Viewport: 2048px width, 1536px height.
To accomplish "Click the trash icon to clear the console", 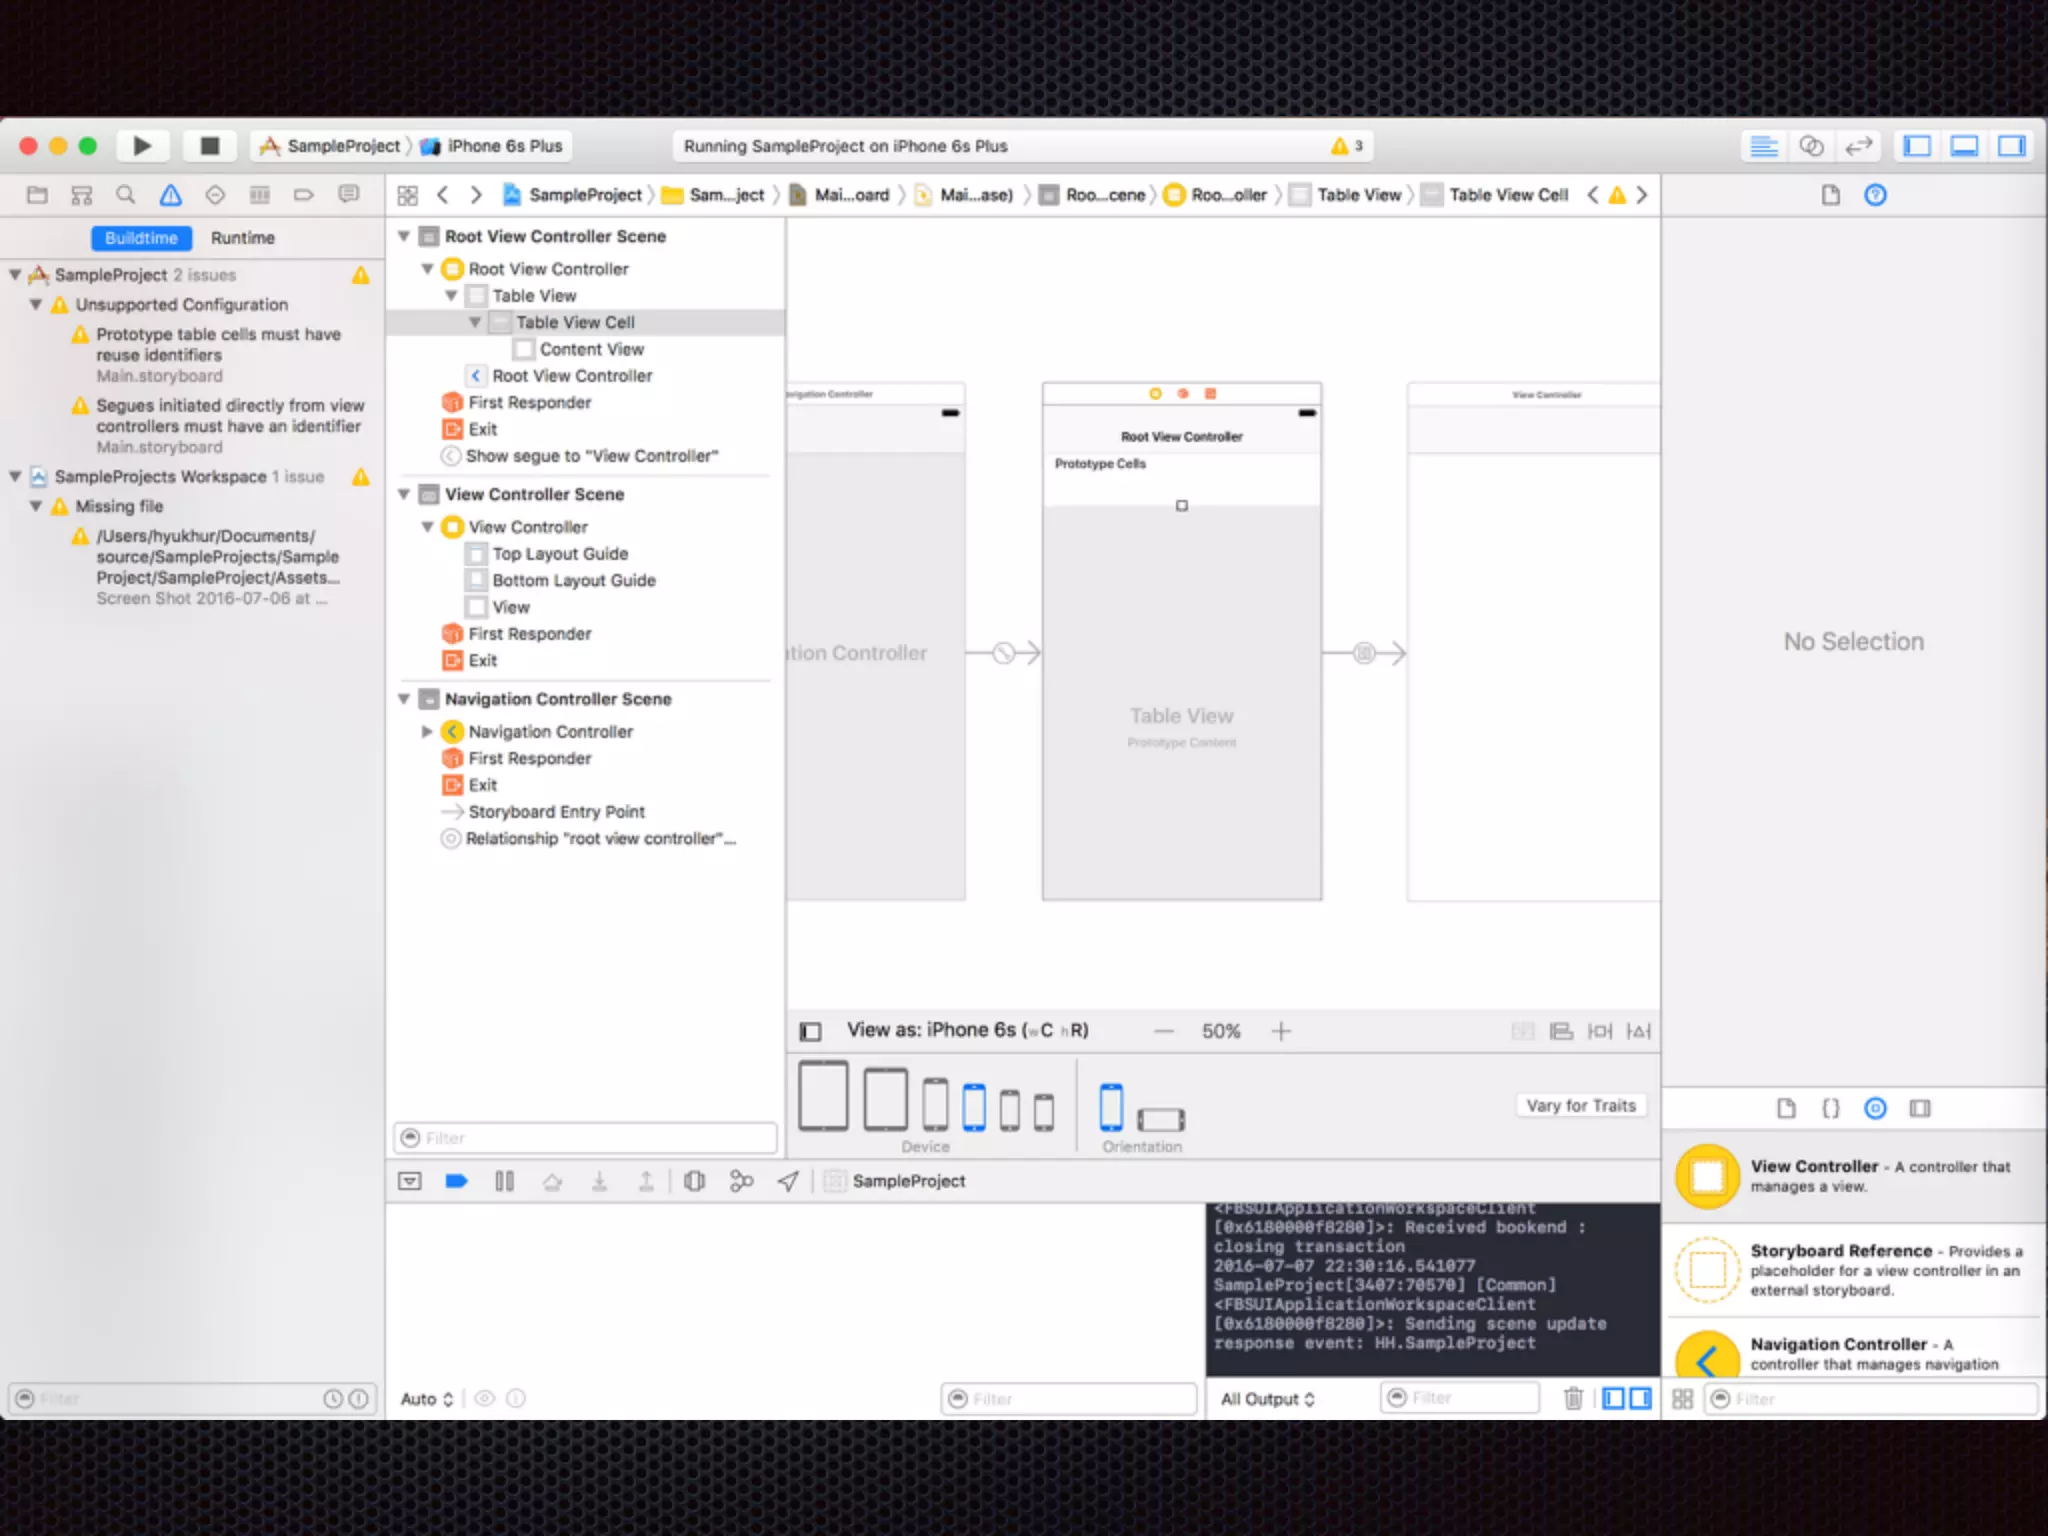I will 1573,1398.
